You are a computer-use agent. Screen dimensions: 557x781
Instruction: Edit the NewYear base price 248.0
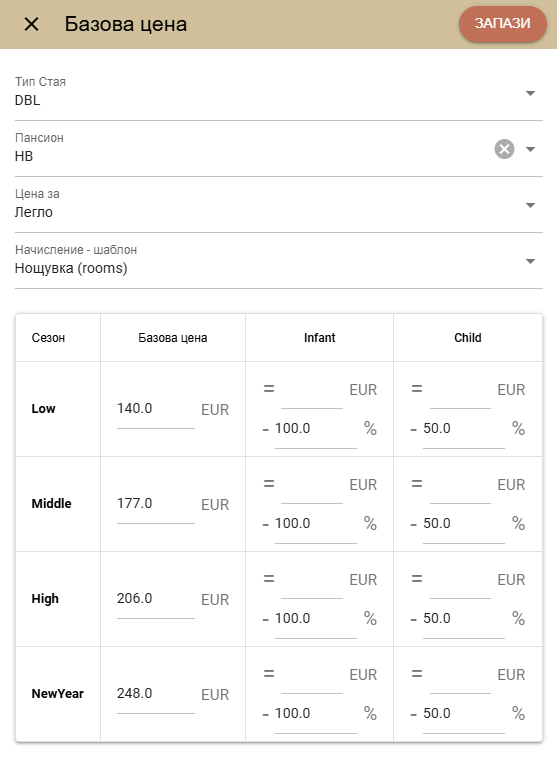click(x=155, y=694)
